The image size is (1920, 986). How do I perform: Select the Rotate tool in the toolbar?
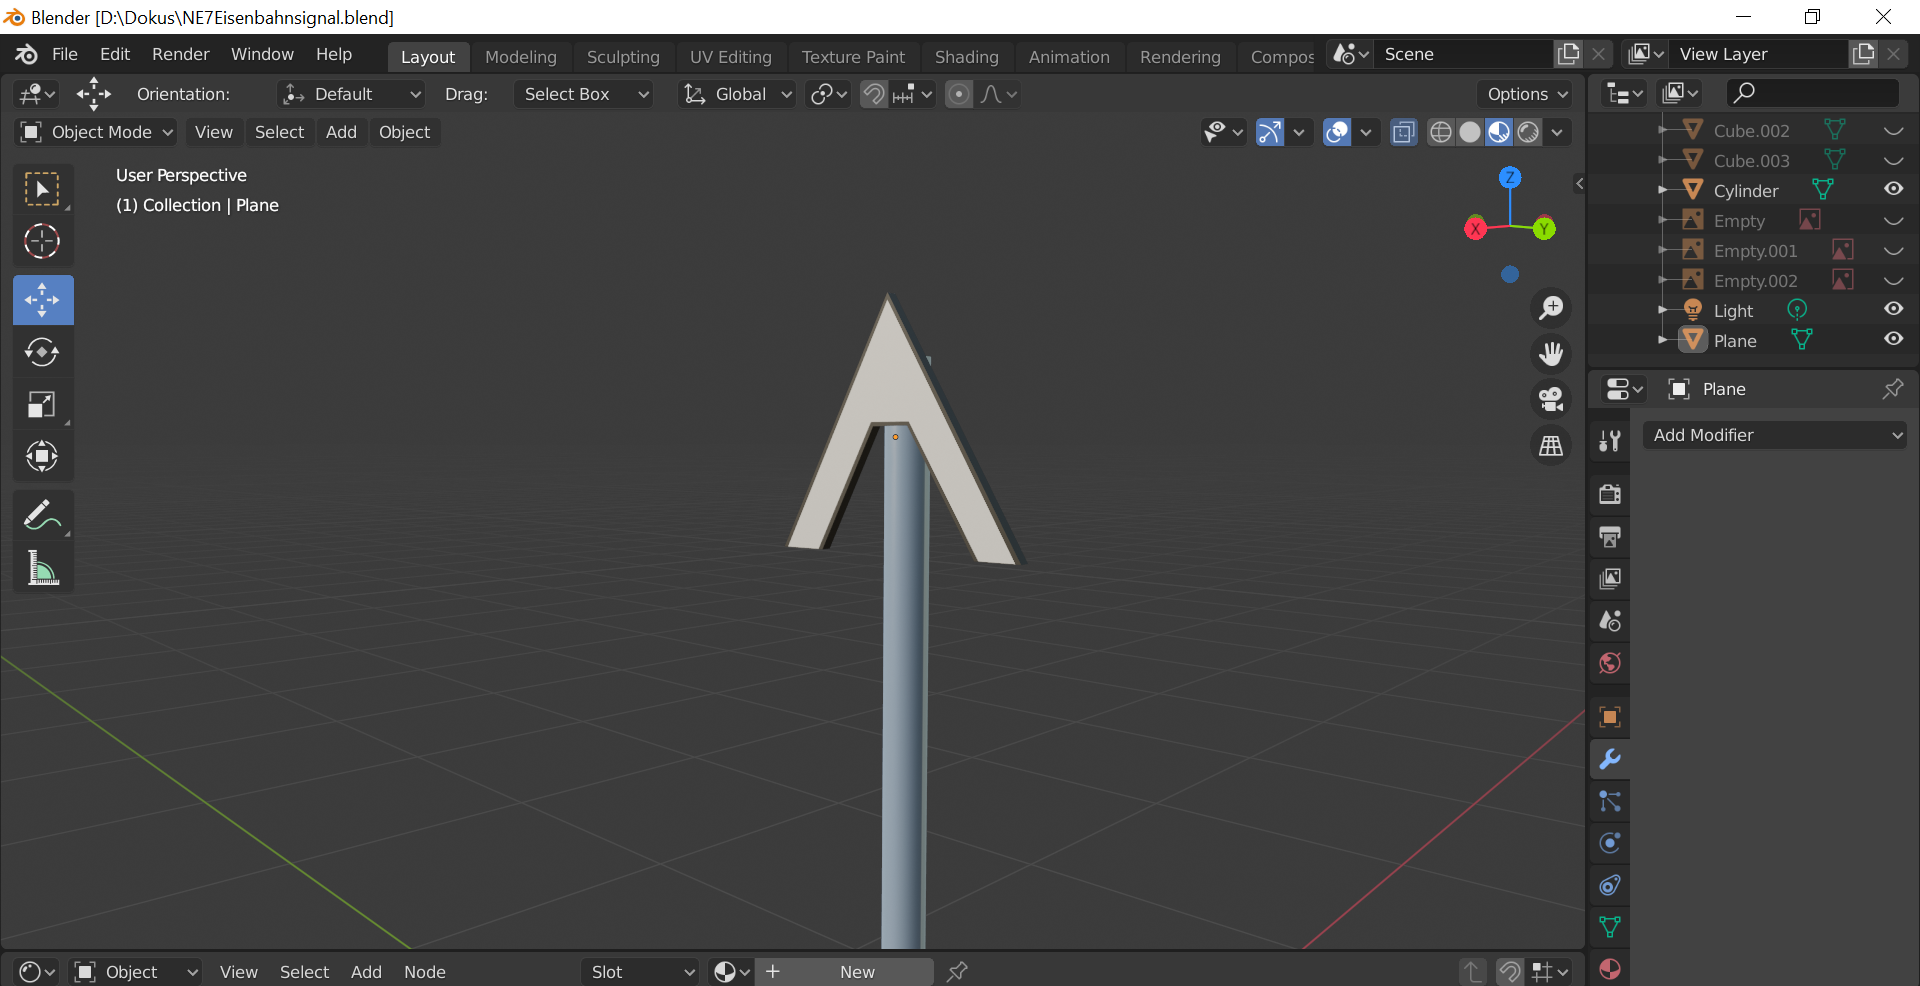42,352
